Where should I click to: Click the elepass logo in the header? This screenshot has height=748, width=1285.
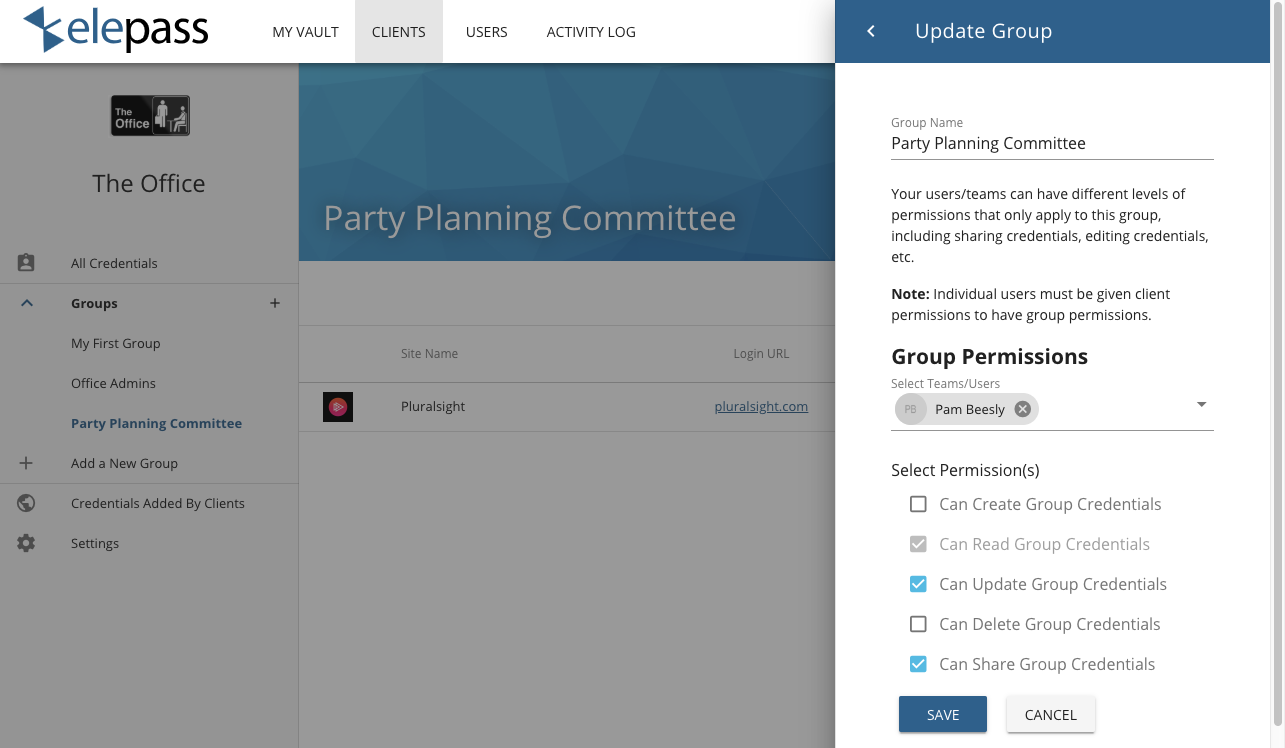click(x=113, y=31)
